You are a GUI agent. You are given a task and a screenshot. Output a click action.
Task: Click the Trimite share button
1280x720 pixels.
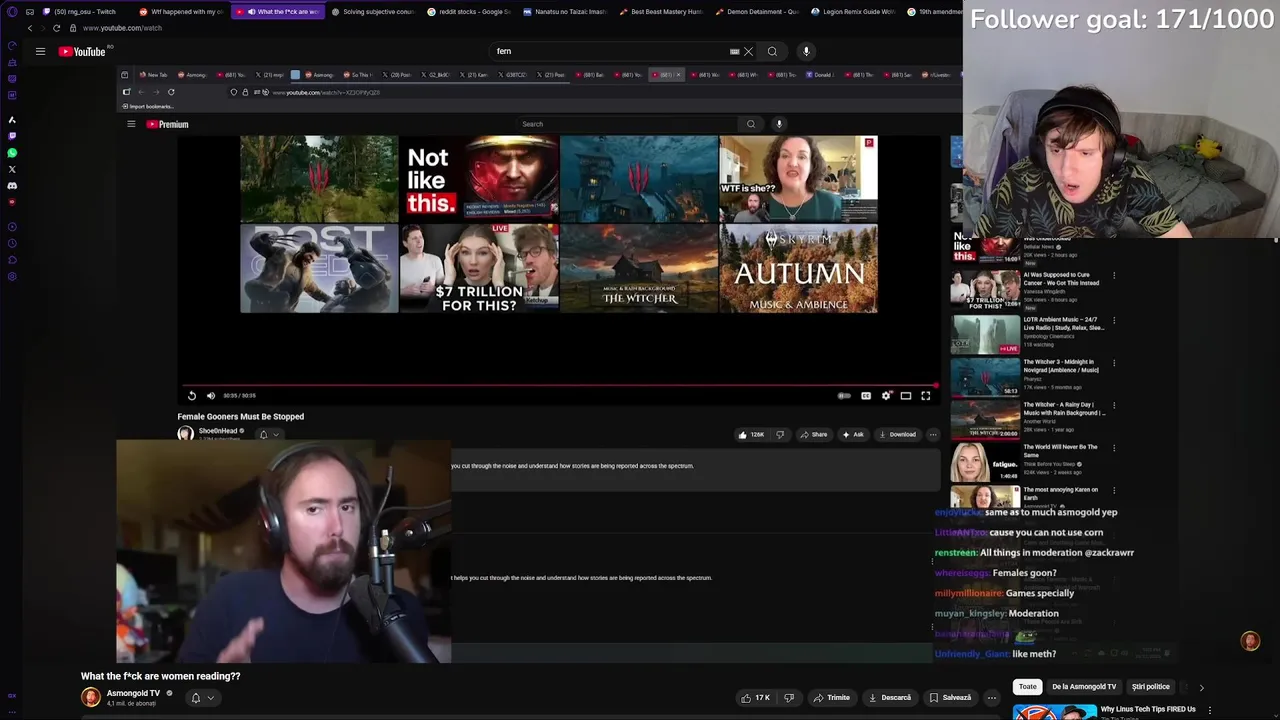coord(832,698)
